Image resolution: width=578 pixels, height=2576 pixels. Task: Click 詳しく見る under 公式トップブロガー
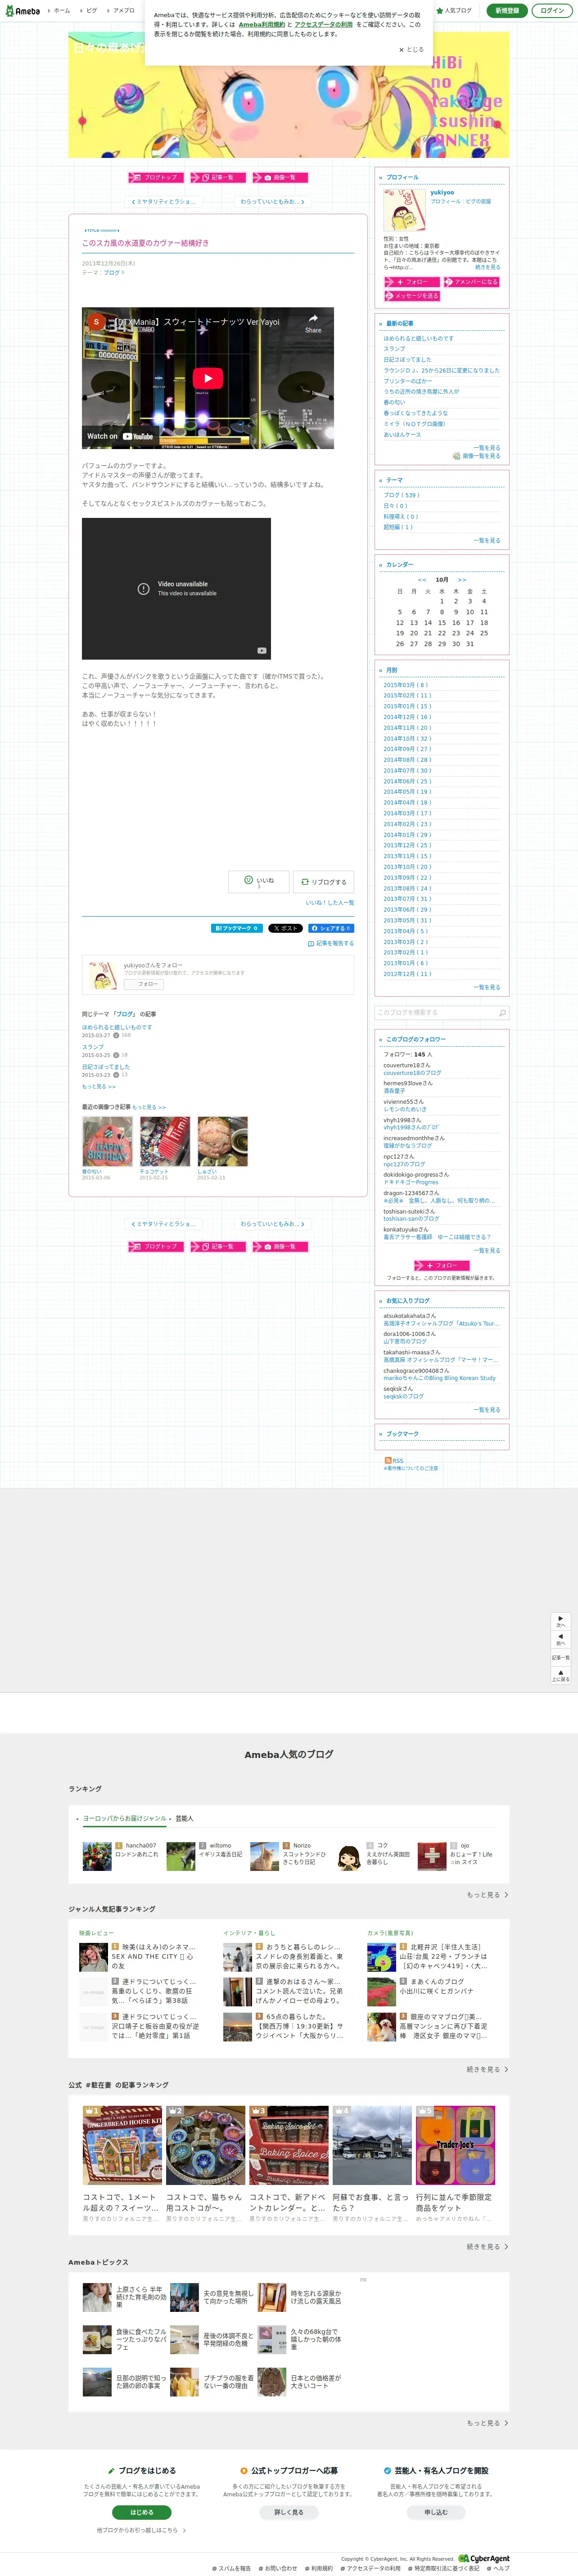[289, 2512]
